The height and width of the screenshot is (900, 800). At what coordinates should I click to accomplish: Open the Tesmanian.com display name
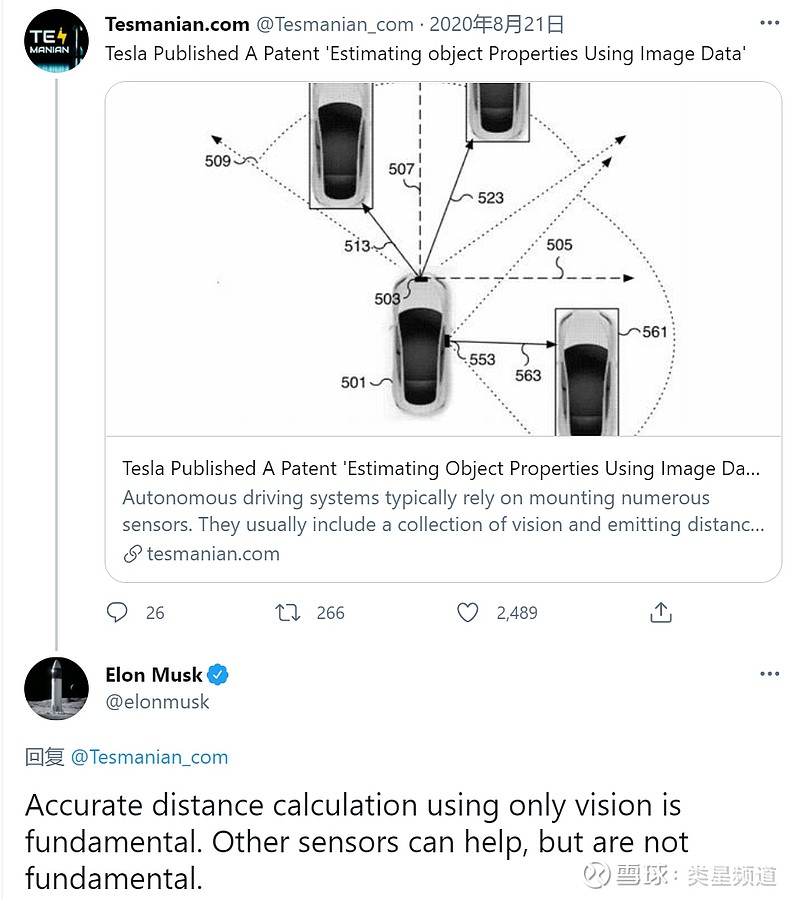[177, 25]
